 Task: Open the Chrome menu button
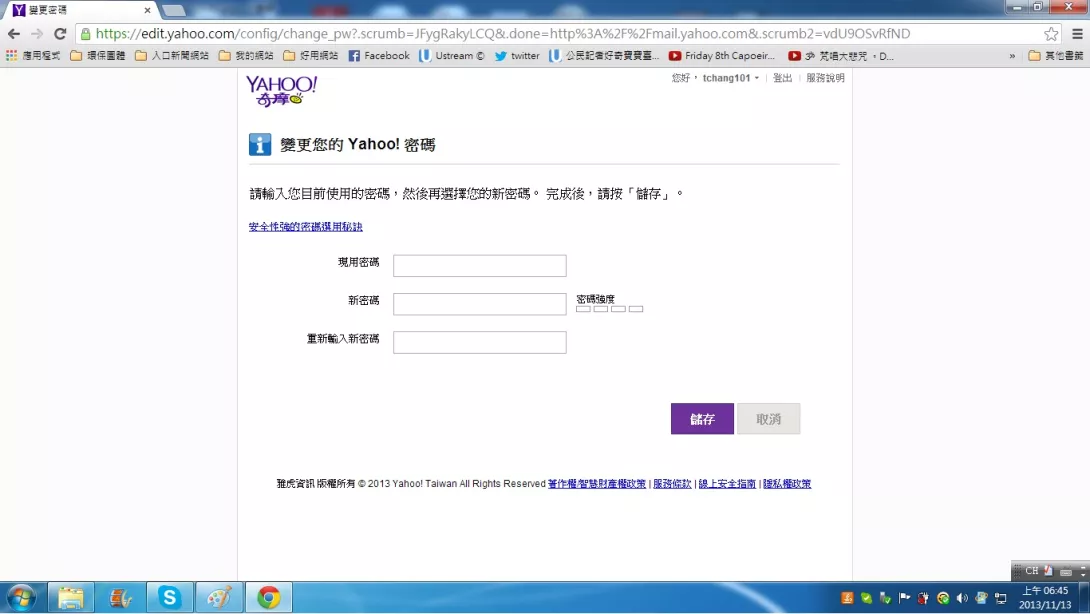click(1077, 33)
